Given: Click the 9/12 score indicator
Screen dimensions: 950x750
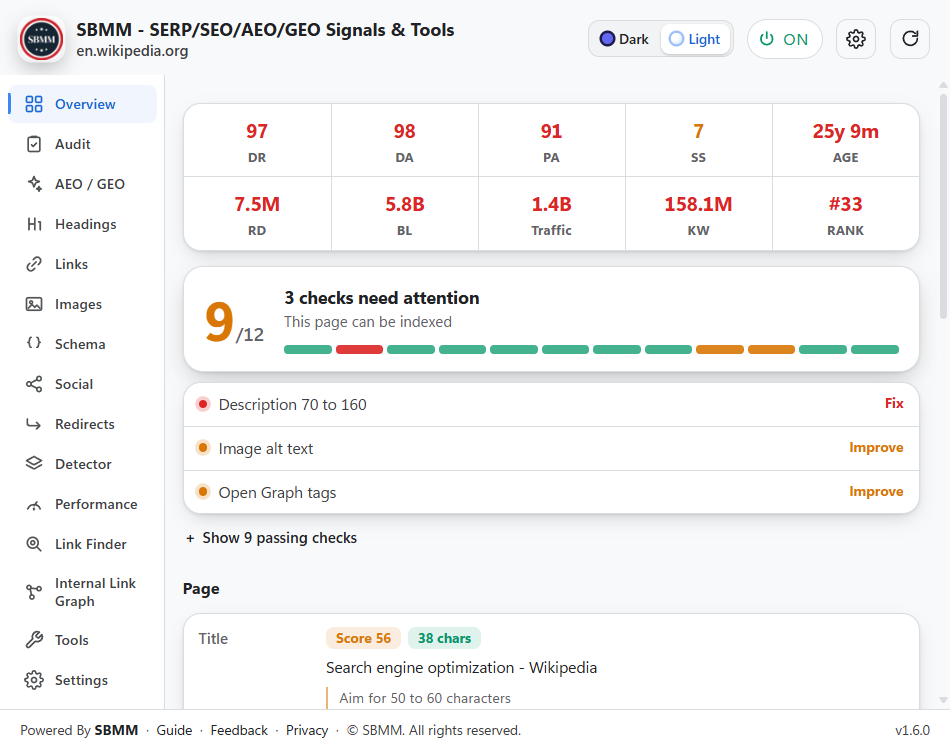Looking at the screenshot, I should pyautogui.click(x=234, y=322).
